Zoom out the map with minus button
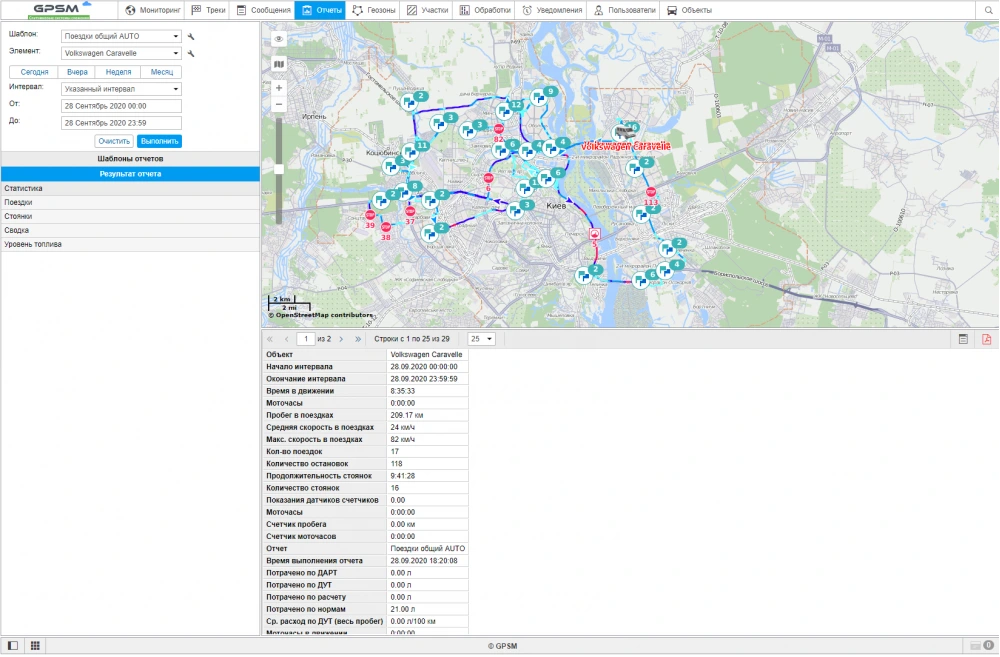Viewport: 1000px width, 657px height. (279, 104)
